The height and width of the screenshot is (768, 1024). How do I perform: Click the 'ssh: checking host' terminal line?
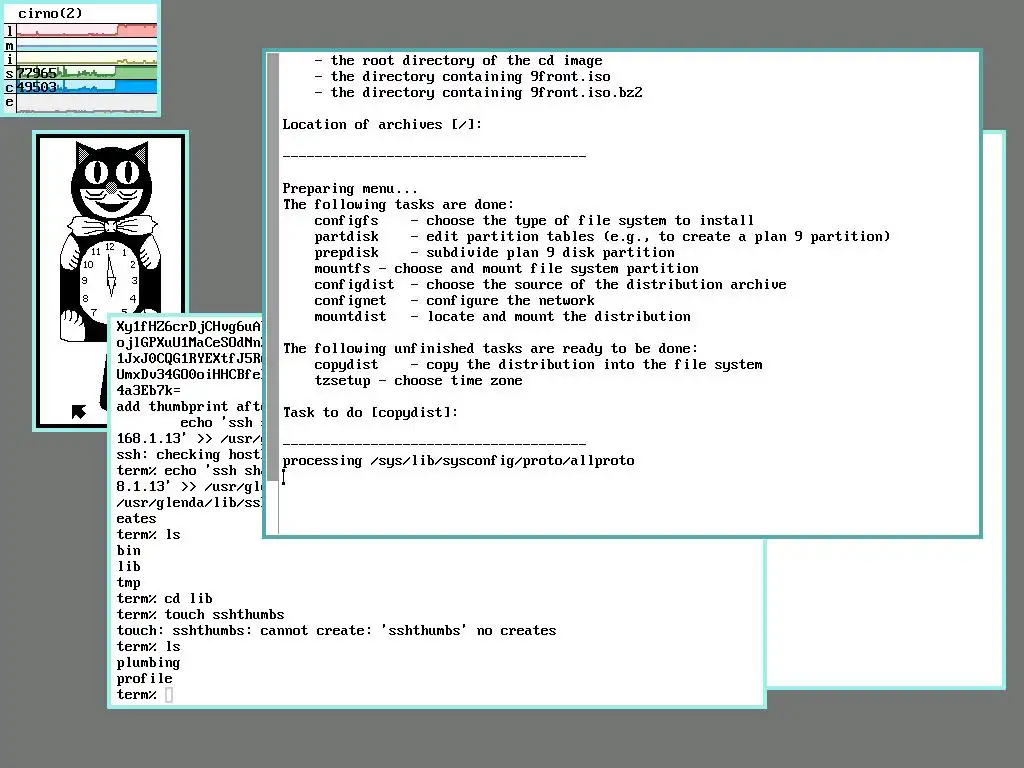[x=189, y=455]
